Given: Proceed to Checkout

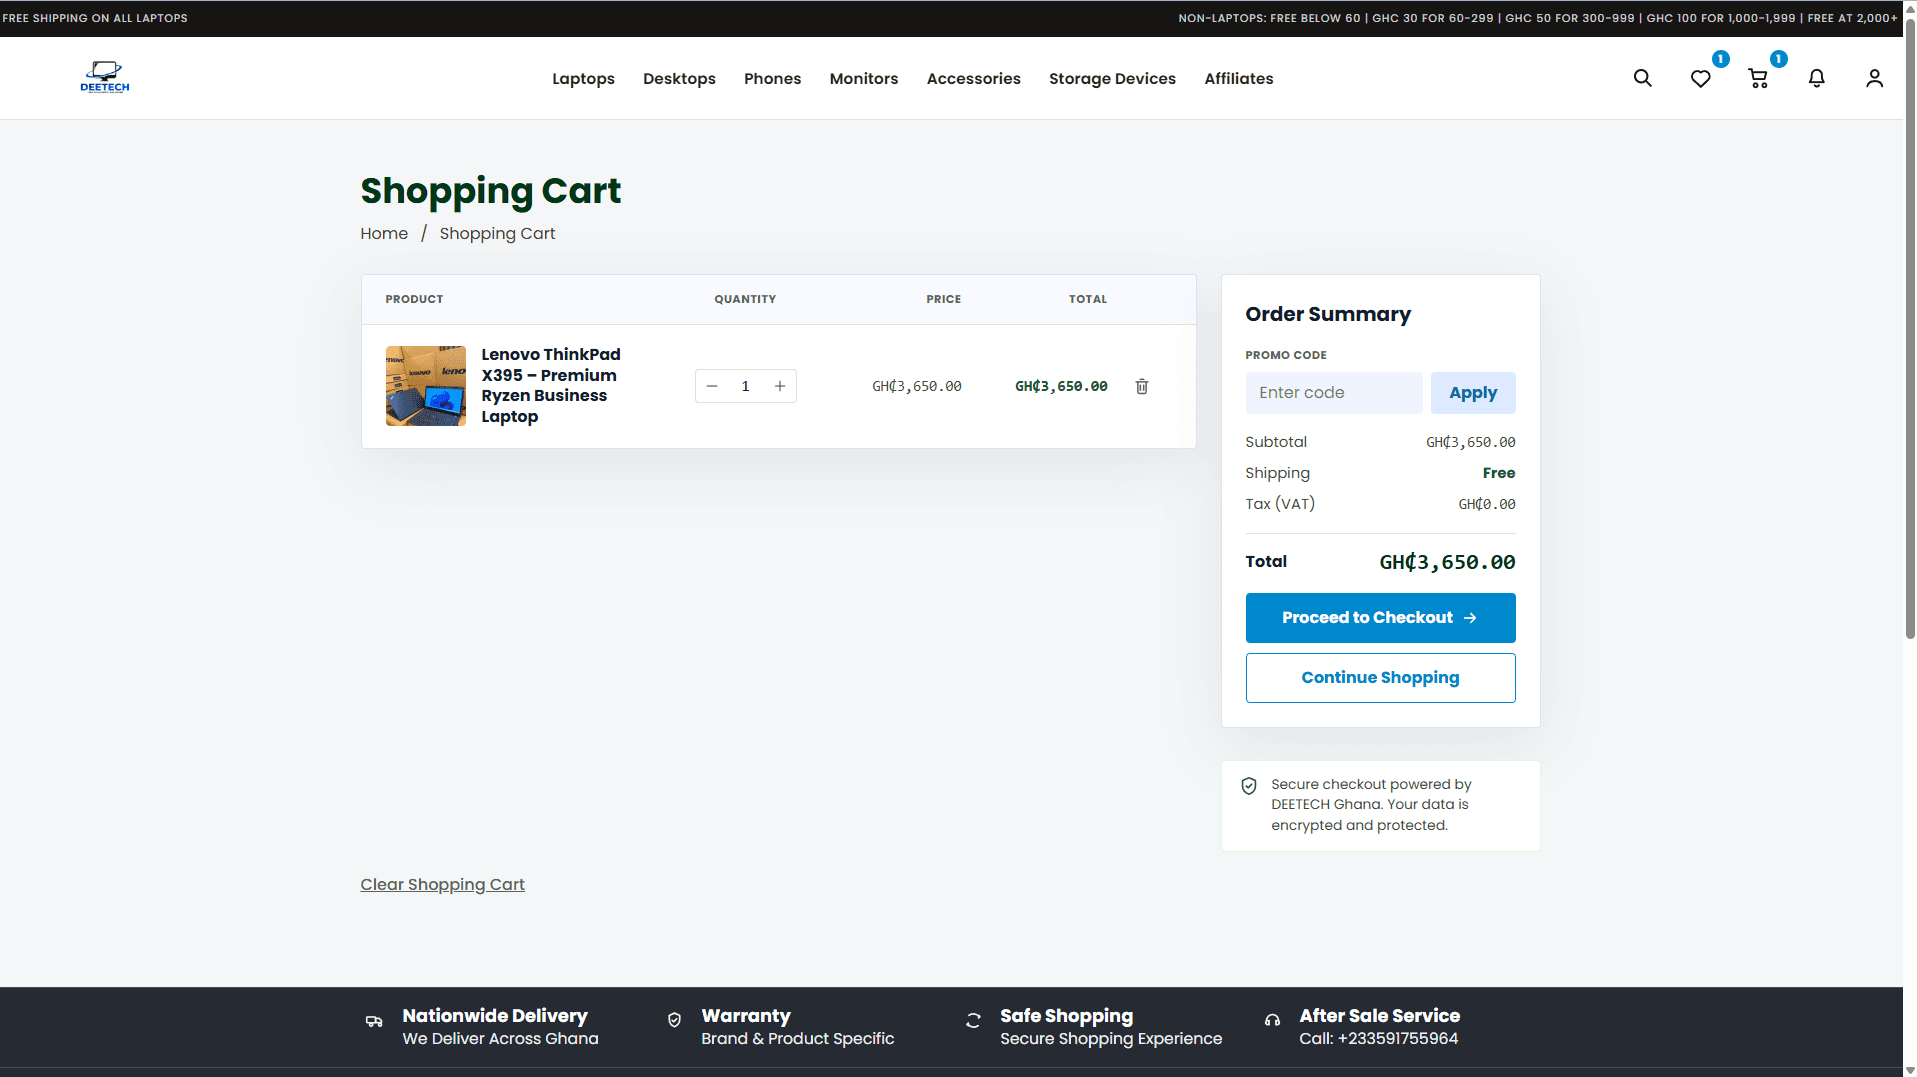Looking at the screenshot, I should (1380, 618).
